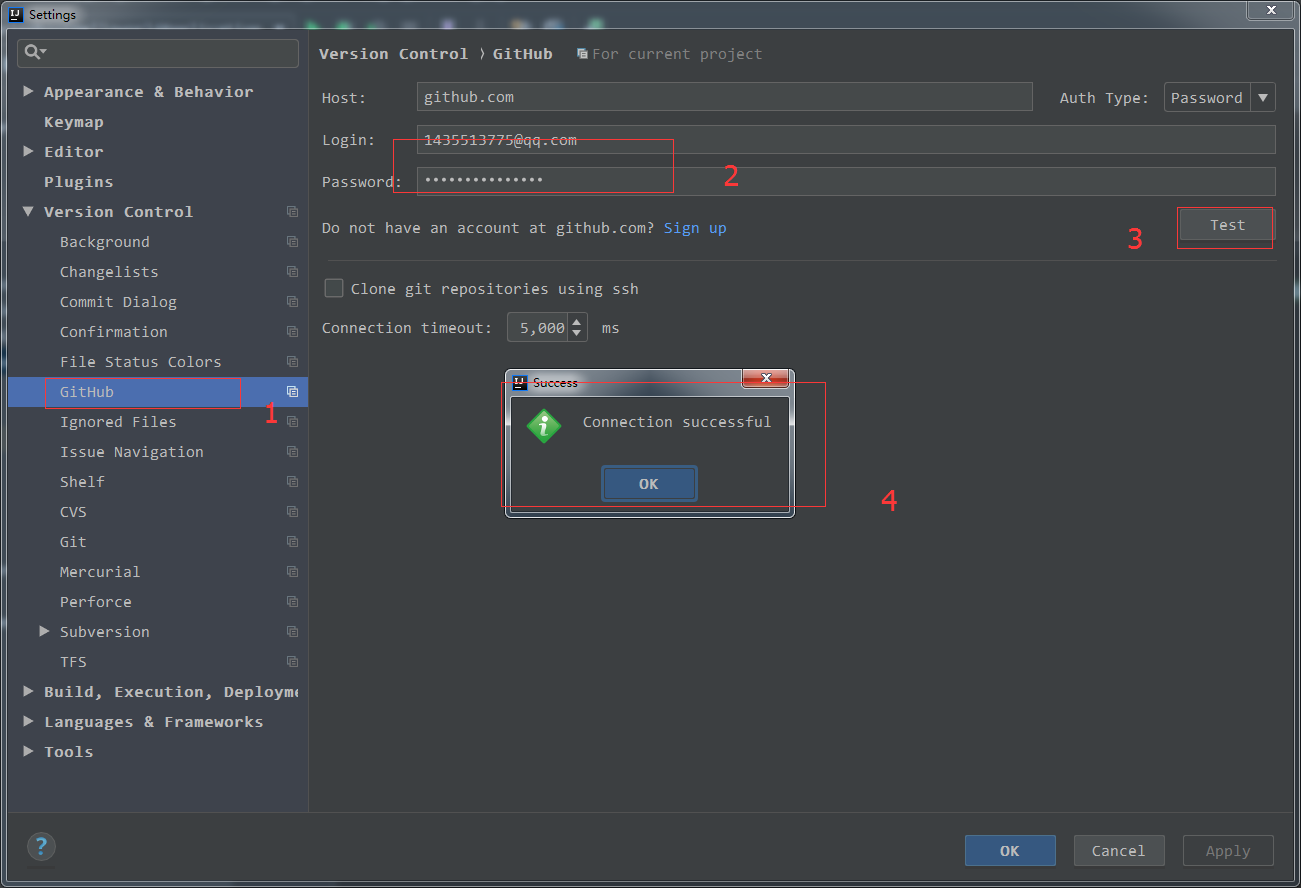
Task: Click the Login email field
Action: coord(846,140)
